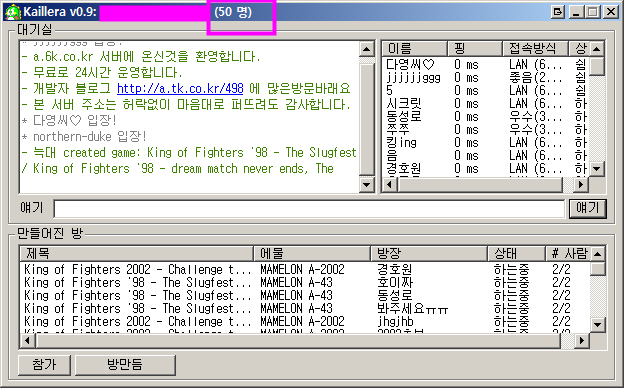The image size is (624, 388).
Task: Click the chat message input field
Action: click(x=309, y=209)
